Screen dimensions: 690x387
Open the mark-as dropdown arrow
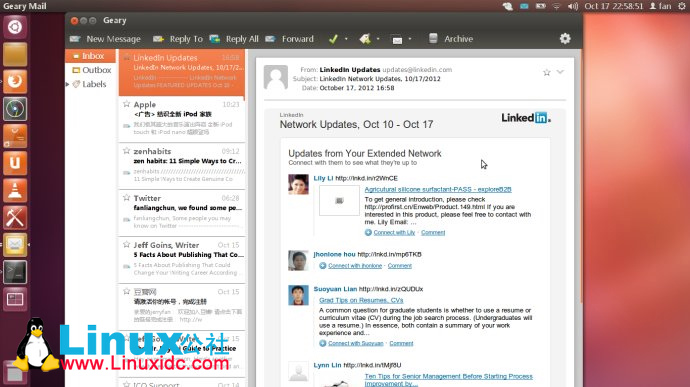coord(346,39)
